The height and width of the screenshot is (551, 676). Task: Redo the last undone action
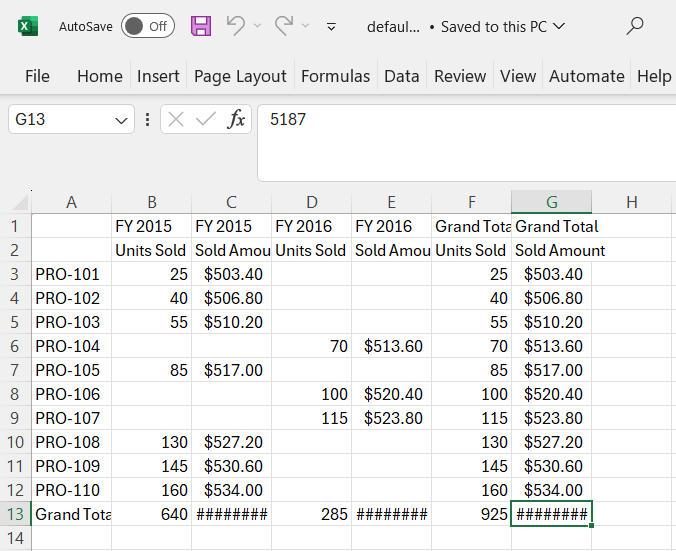[x=284, y=26]
